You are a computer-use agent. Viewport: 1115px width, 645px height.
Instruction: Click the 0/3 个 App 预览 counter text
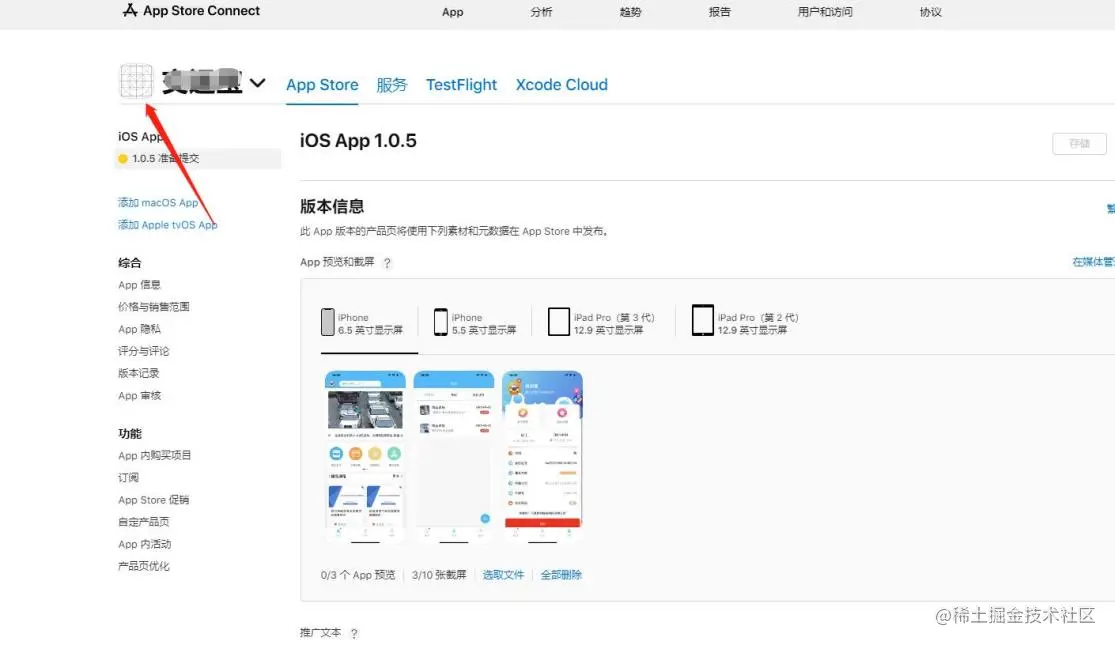click(358, 575)
